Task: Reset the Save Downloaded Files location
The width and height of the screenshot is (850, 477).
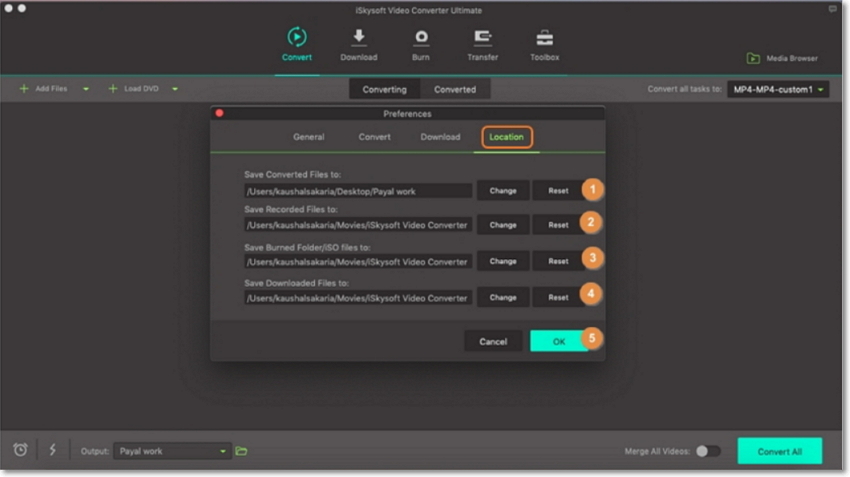Action: tap(558, 297)
